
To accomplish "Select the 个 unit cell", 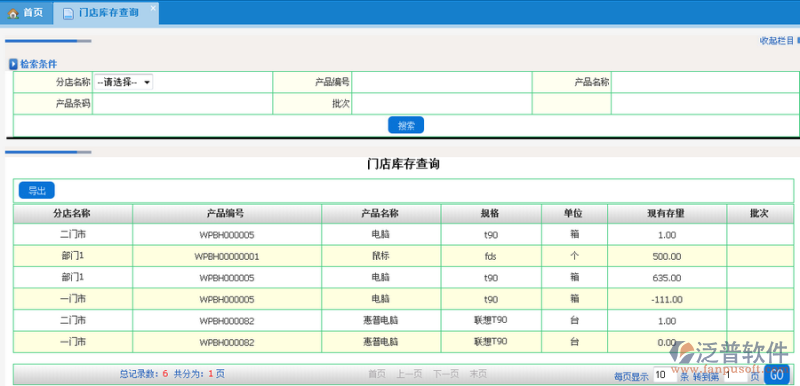I will [574, 256].
